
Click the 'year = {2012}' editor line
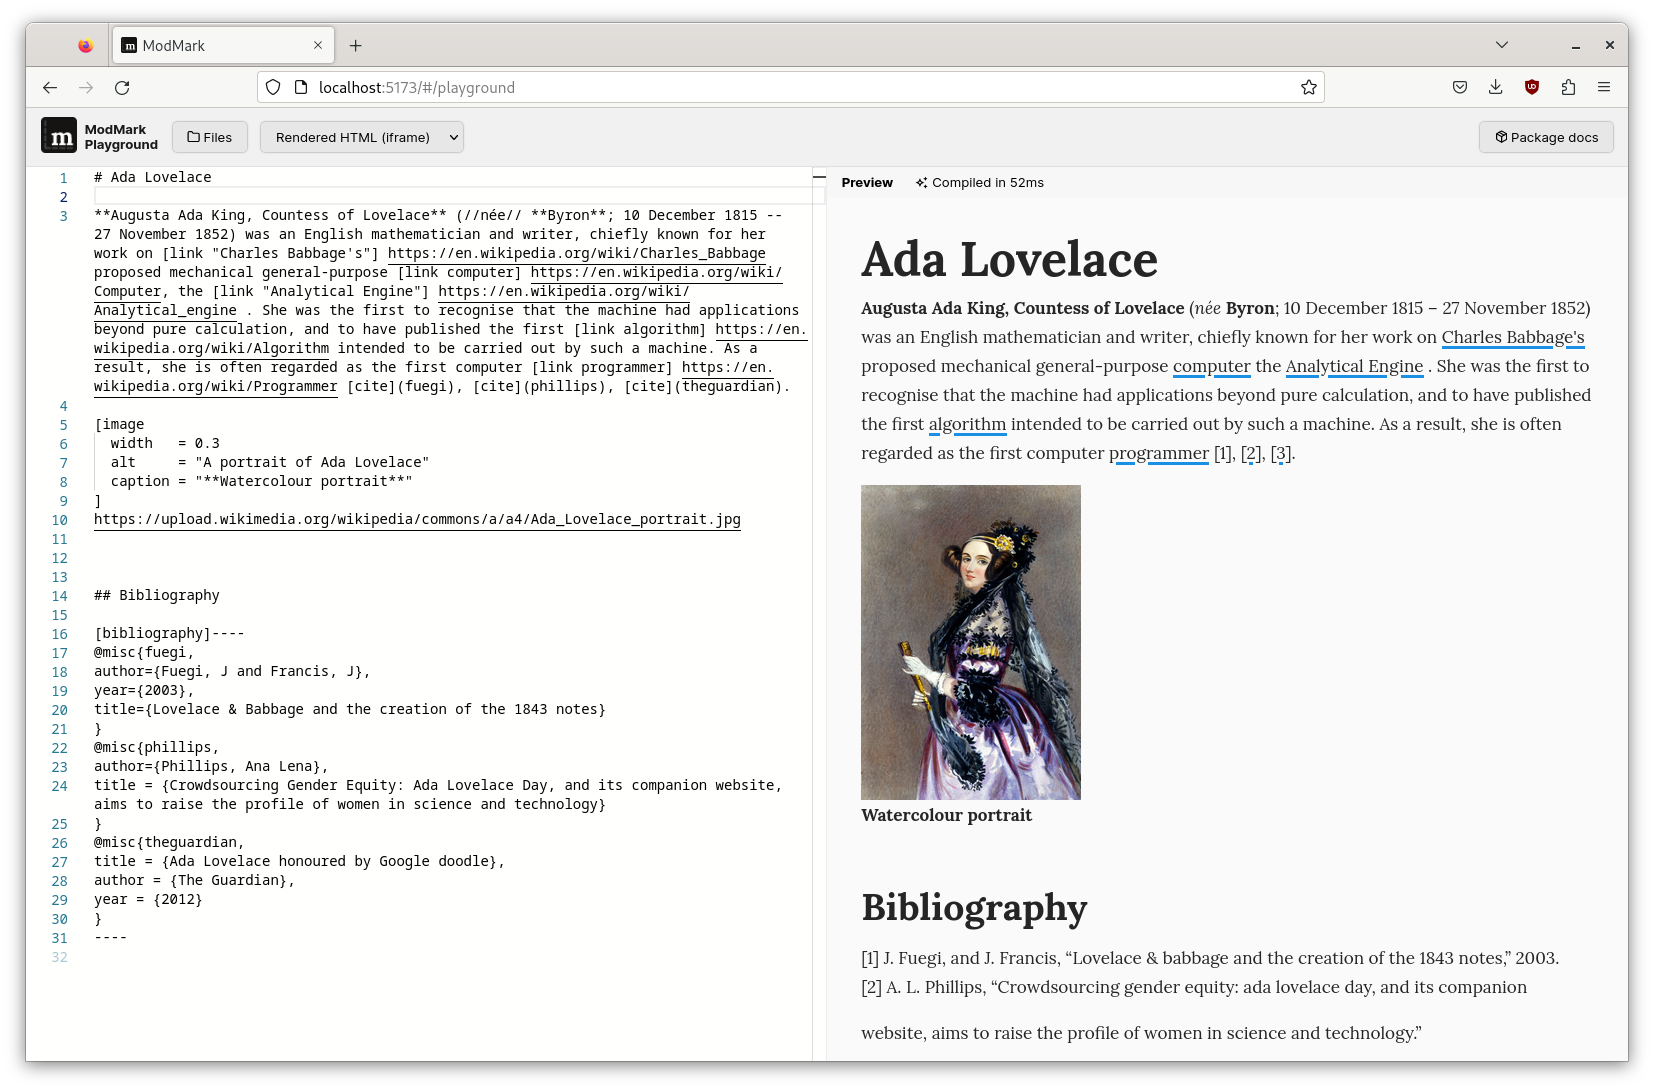tap(148, 899)
